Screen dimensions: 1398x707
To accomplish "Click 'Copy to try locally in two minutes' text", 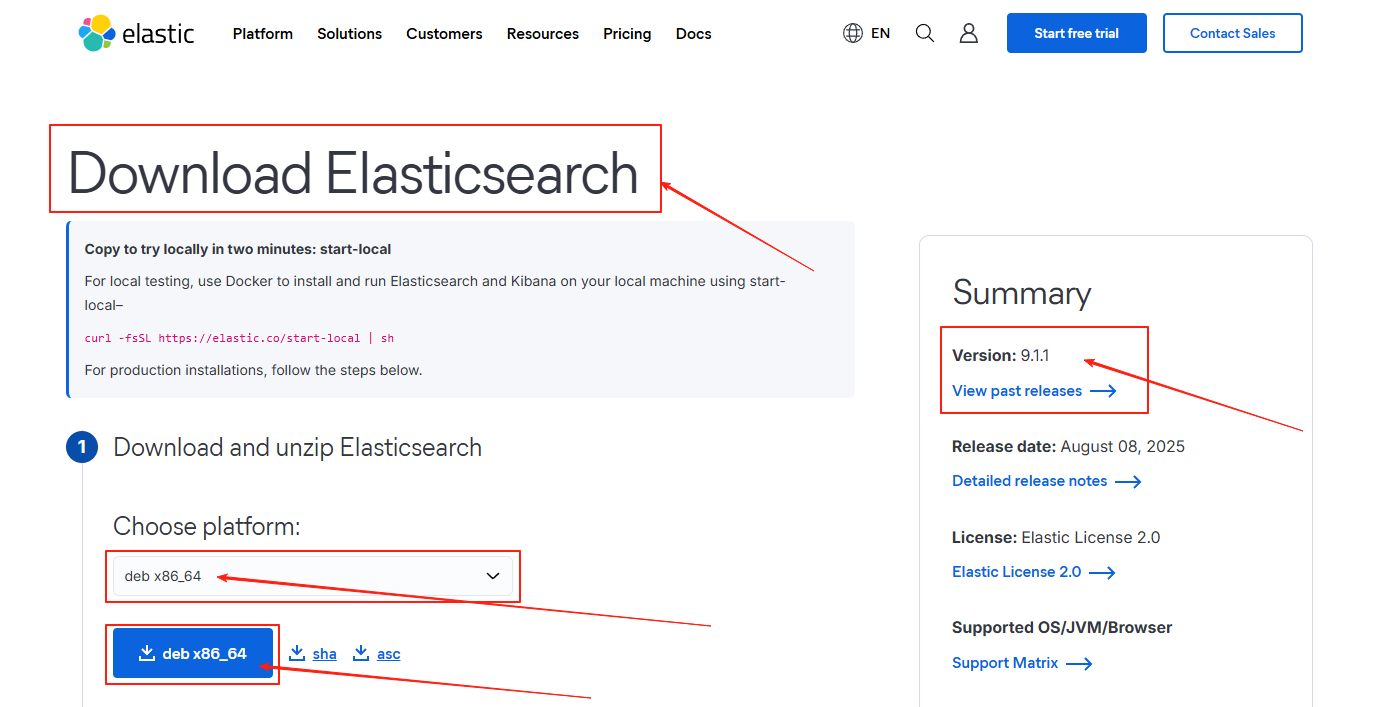I will click(238, 249).
